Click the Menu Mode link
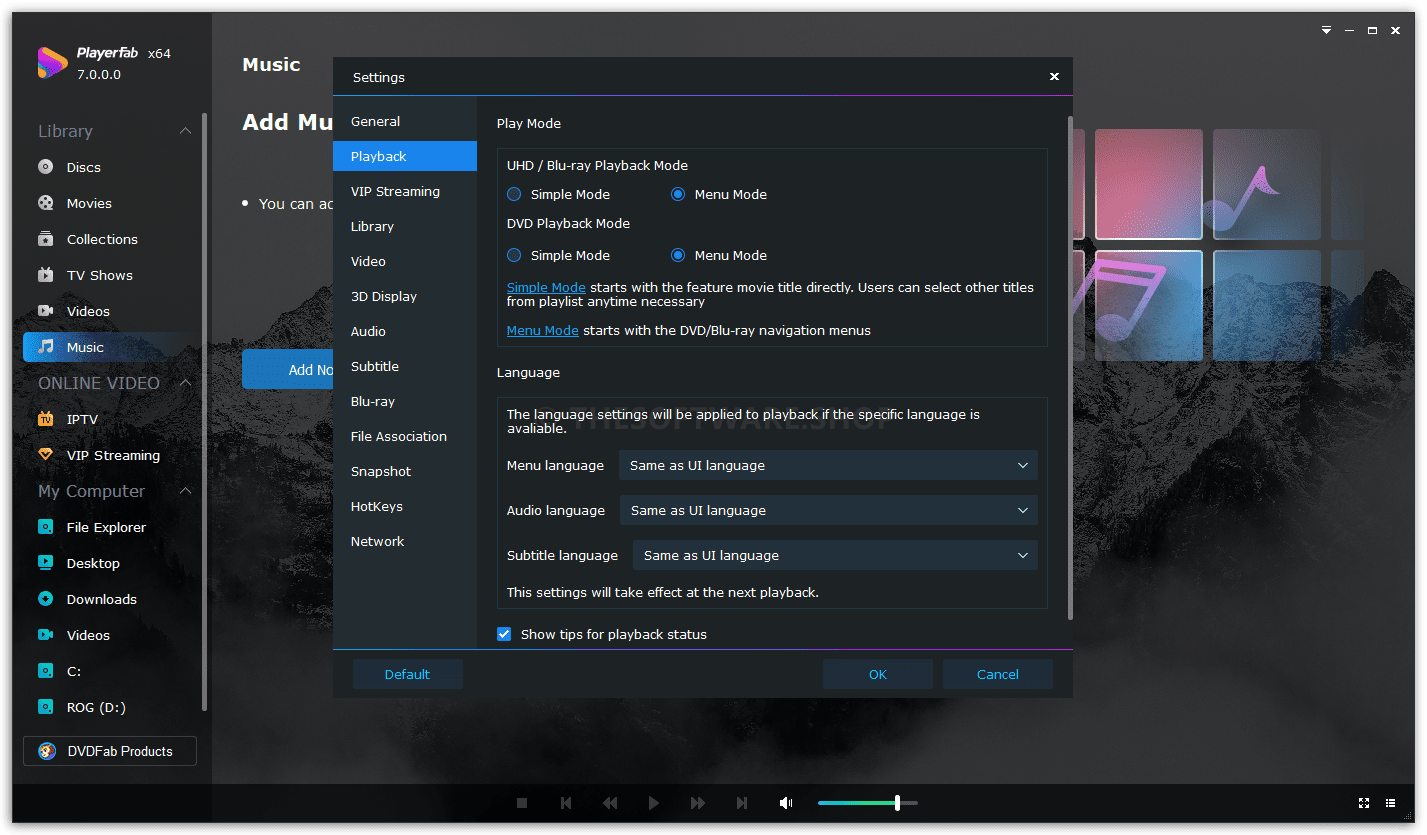1427x835 pixels. [543, 331]
